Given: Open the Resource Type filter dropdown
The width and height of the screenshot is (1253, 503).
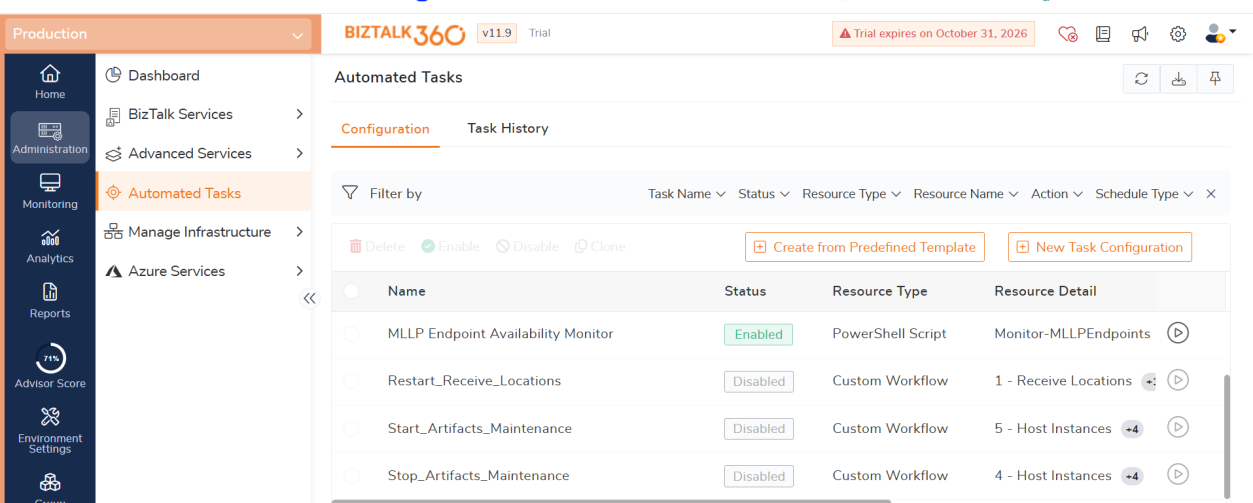Looking at the screenshot, I should coord(852,194).
